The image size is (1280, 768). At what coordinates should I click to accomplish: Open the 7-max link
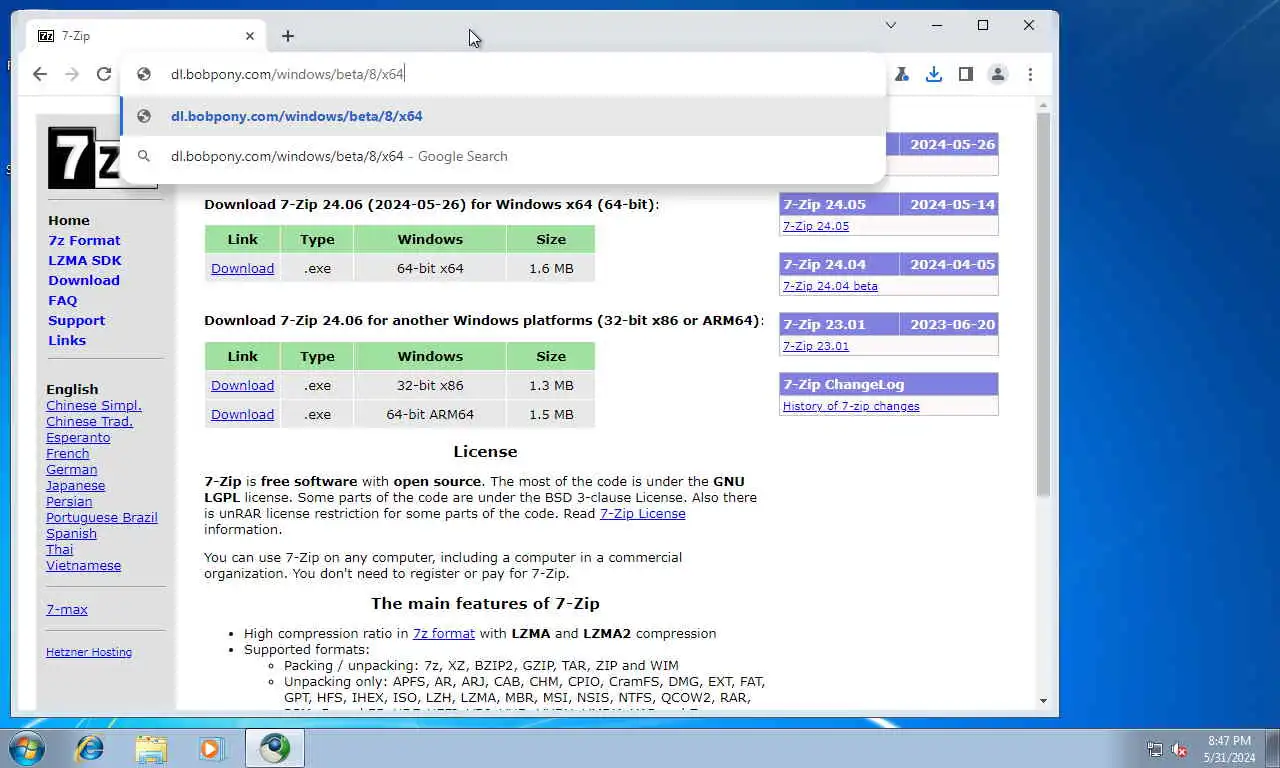click(x=67, y=609)
